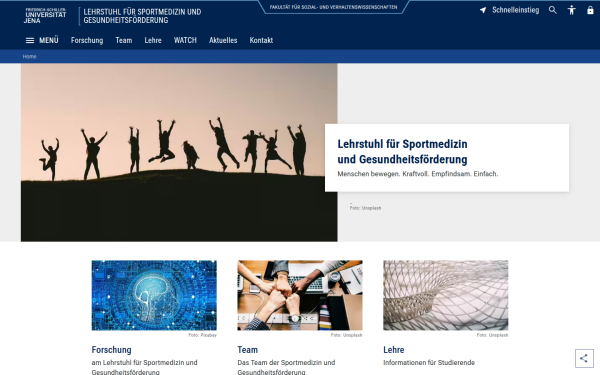Open Kontakt menu item

click(x=261, y=40)
